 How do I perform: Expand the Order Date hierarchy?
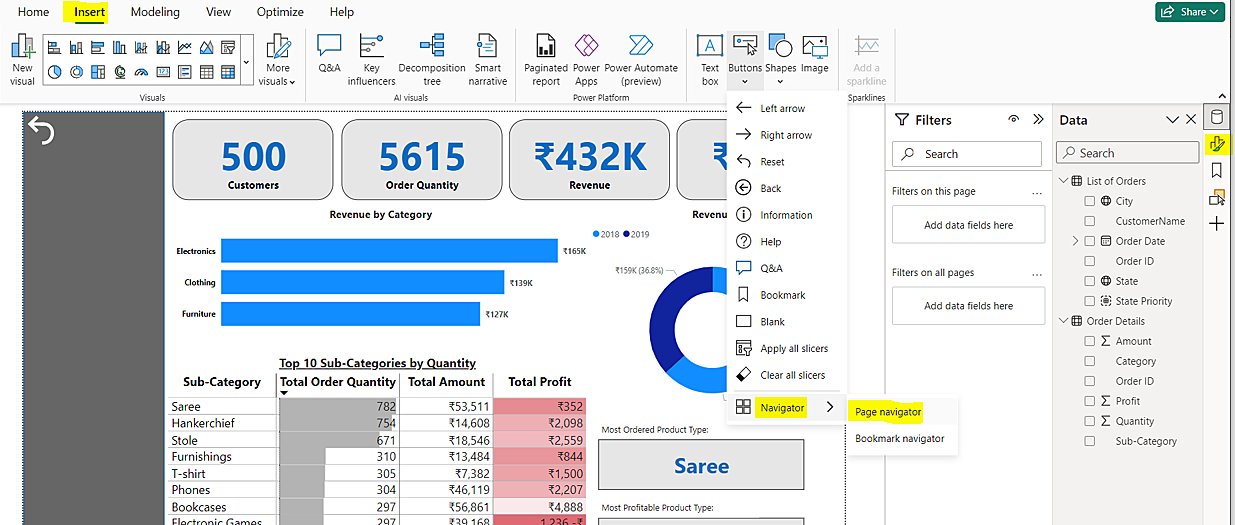pyautogui.click(x=1075, y=241)
